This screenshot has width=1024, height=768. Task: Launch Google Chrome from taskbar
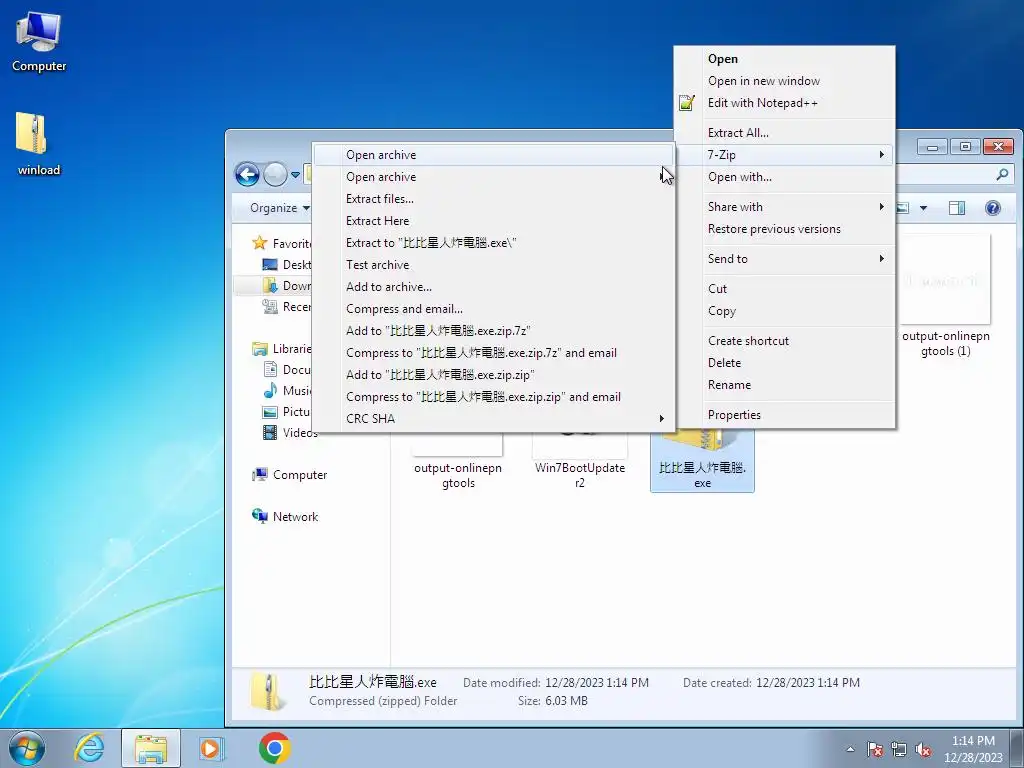click(x=274, y=748)
